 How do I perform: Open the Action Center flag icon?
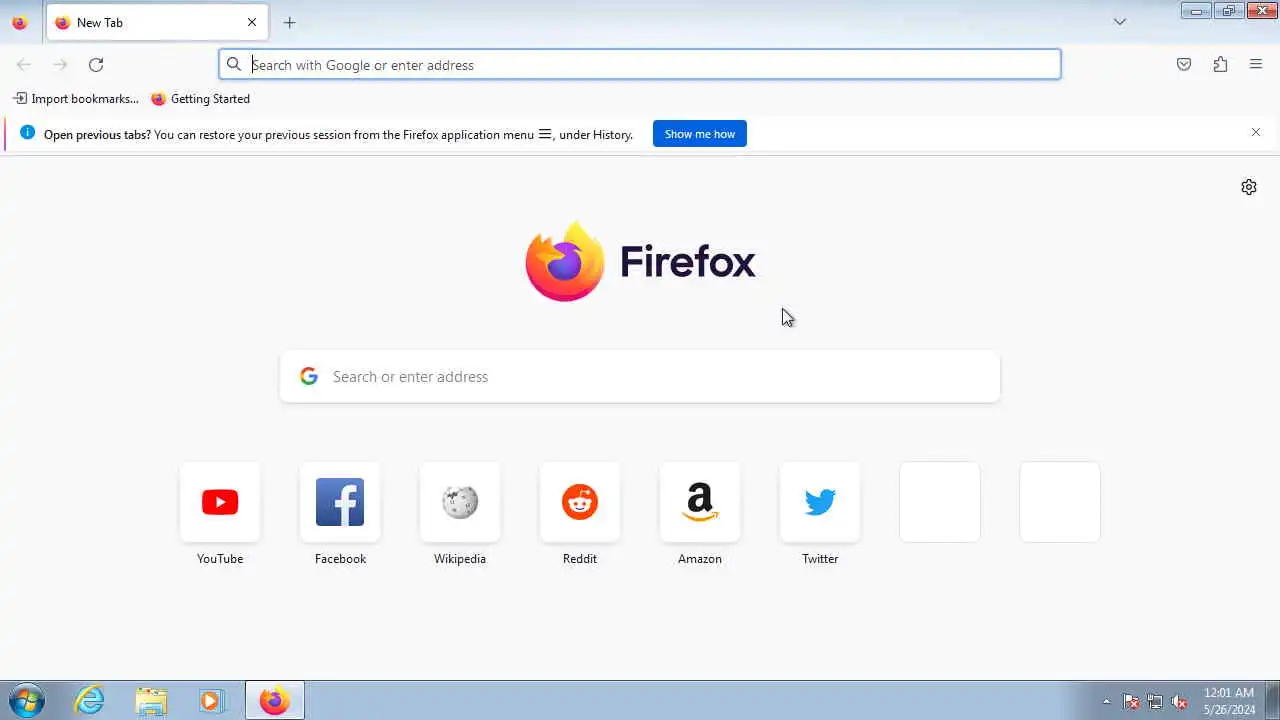click(1131, 702)
